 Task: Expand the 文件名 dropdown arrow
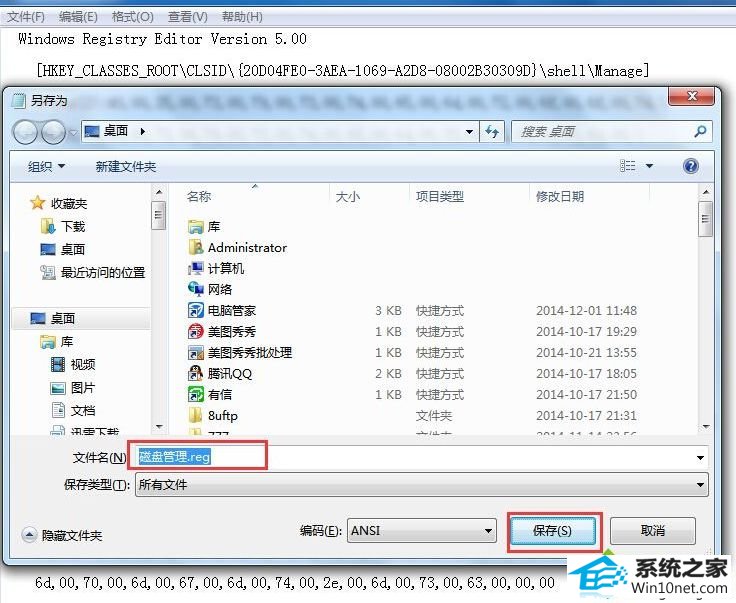click(700, 458)
